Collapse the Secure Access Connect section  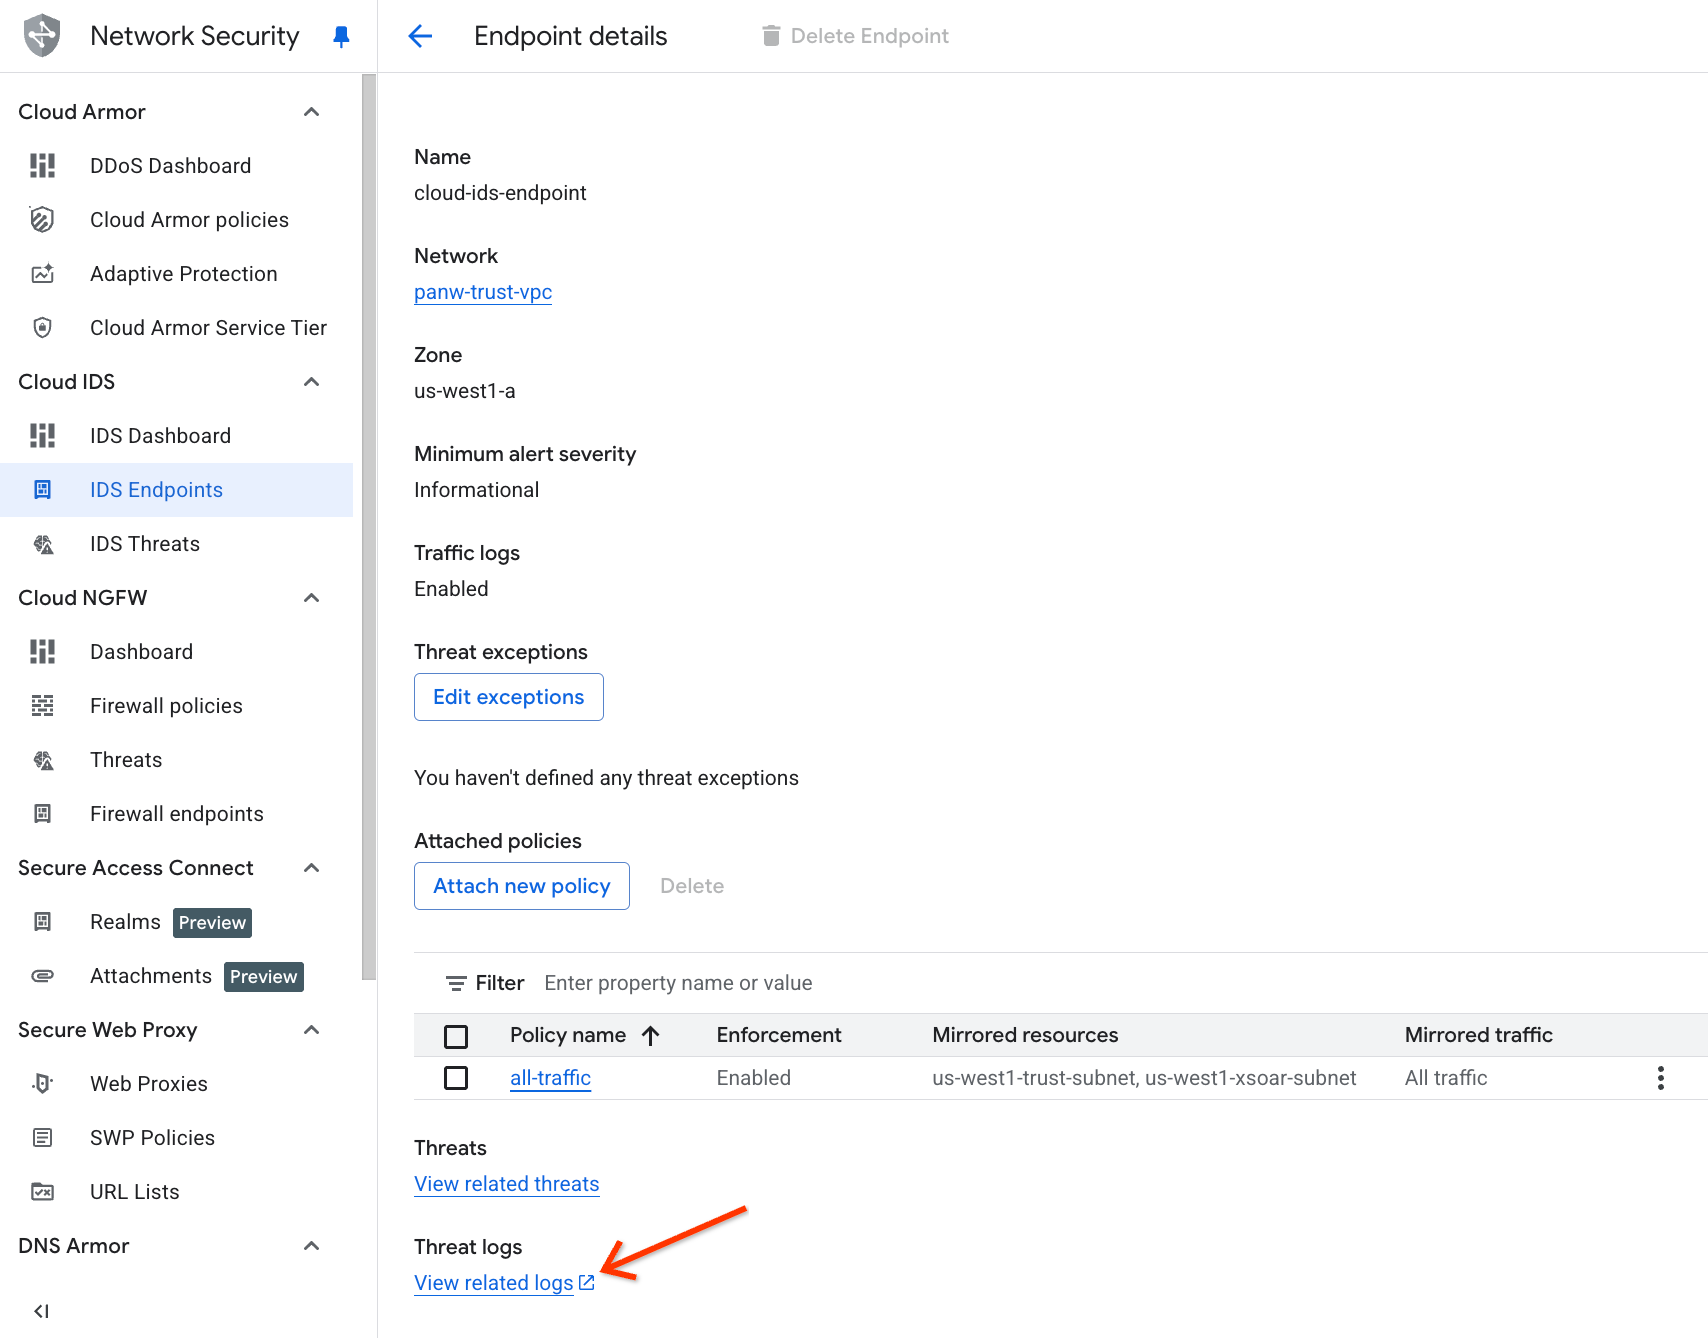[312, 868]
